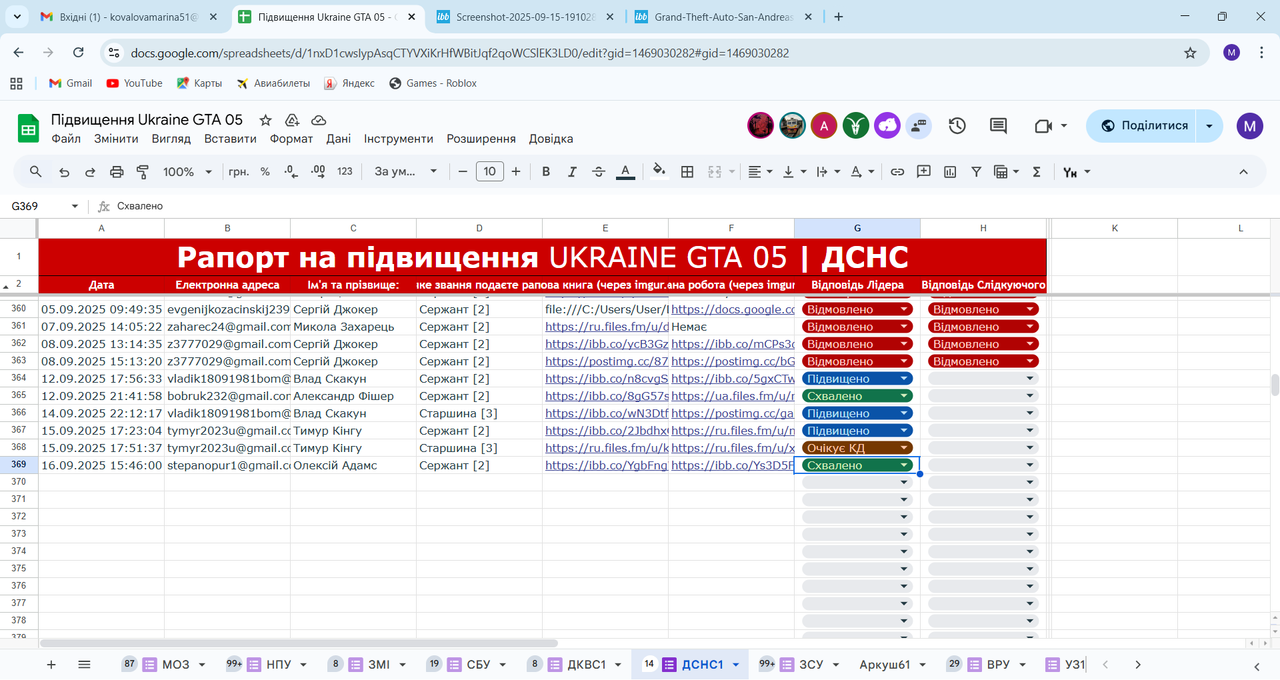Insert a chart
Screen dimensions: 1280x680
(950, 172)
